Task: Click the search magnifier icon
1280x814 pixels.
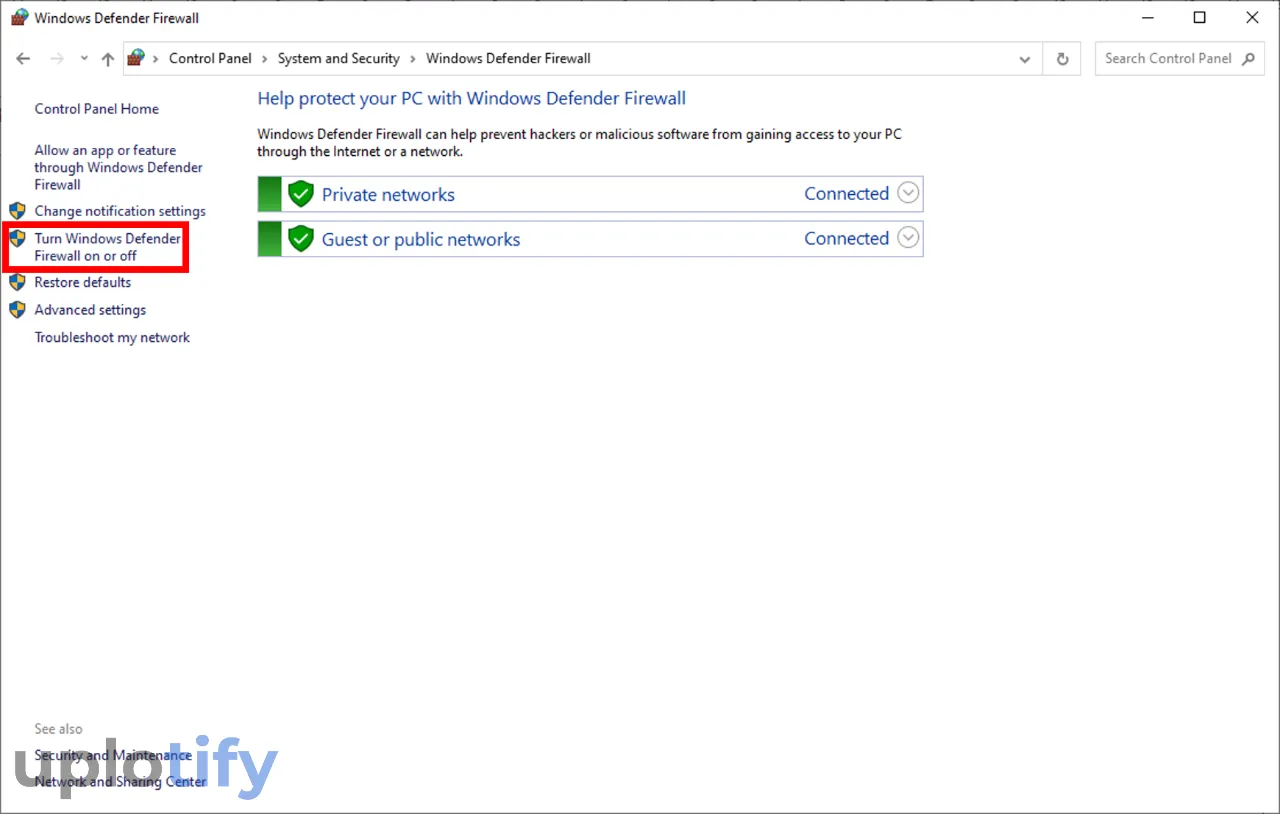Action: (1248, 59)
